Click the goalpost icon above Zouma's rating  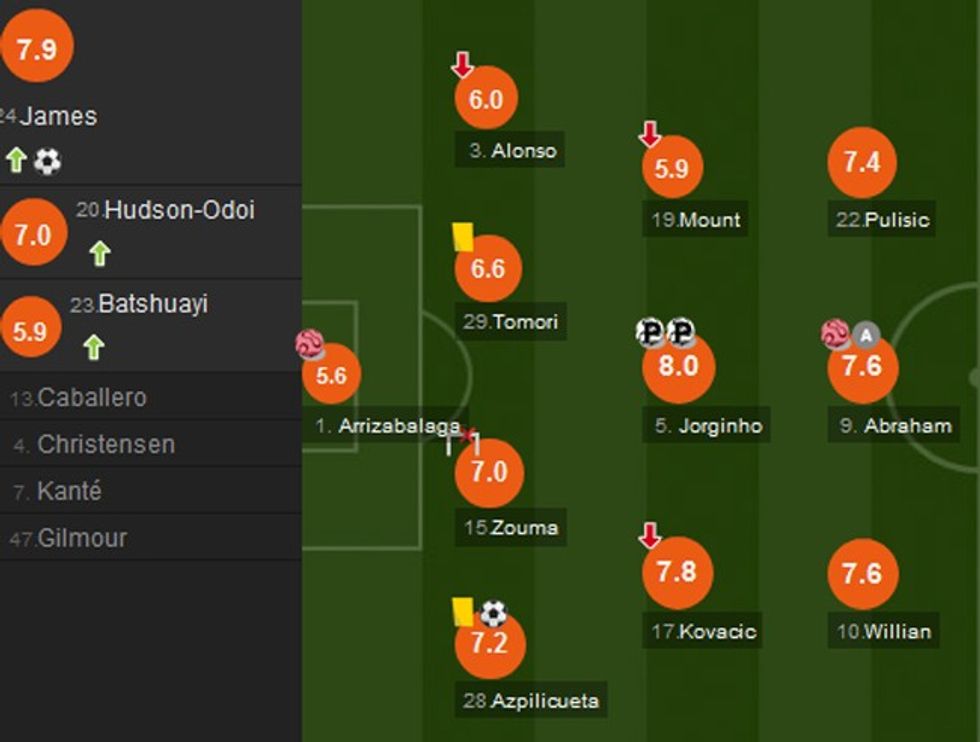(x=464, y=440)
